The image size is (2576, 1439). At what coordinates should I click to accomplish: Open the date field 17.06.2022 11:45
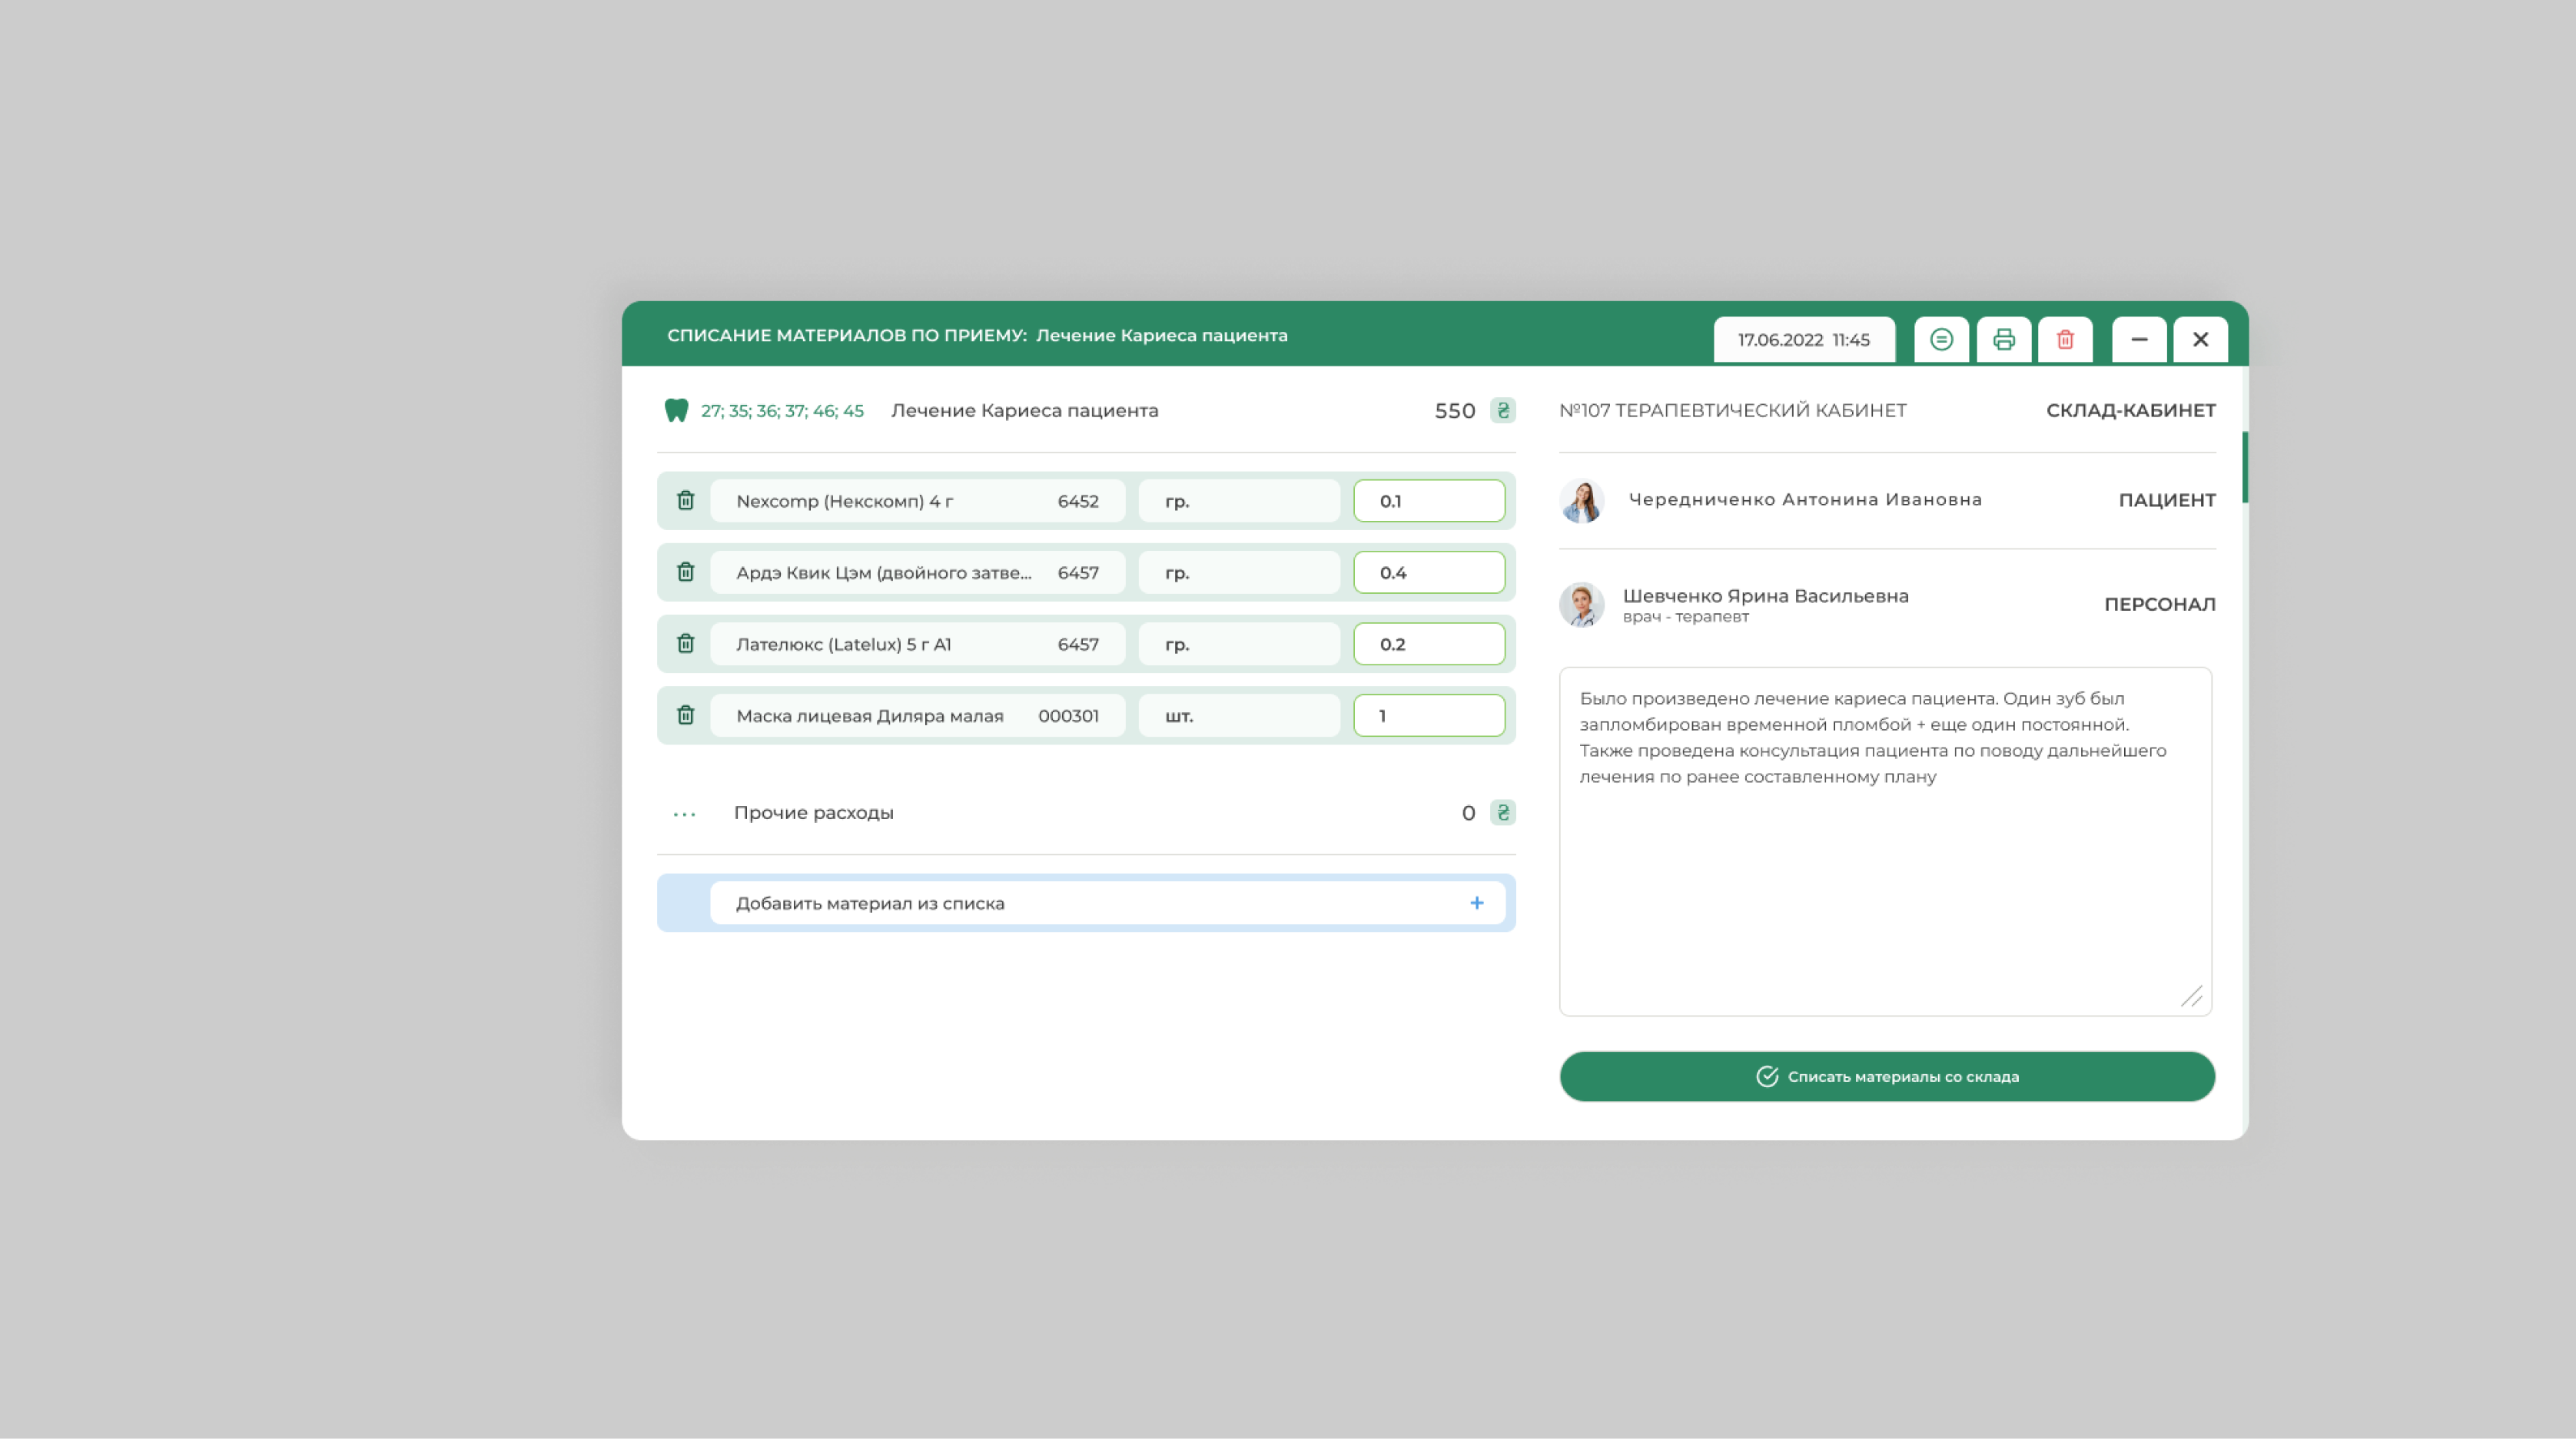point(1803,340)
